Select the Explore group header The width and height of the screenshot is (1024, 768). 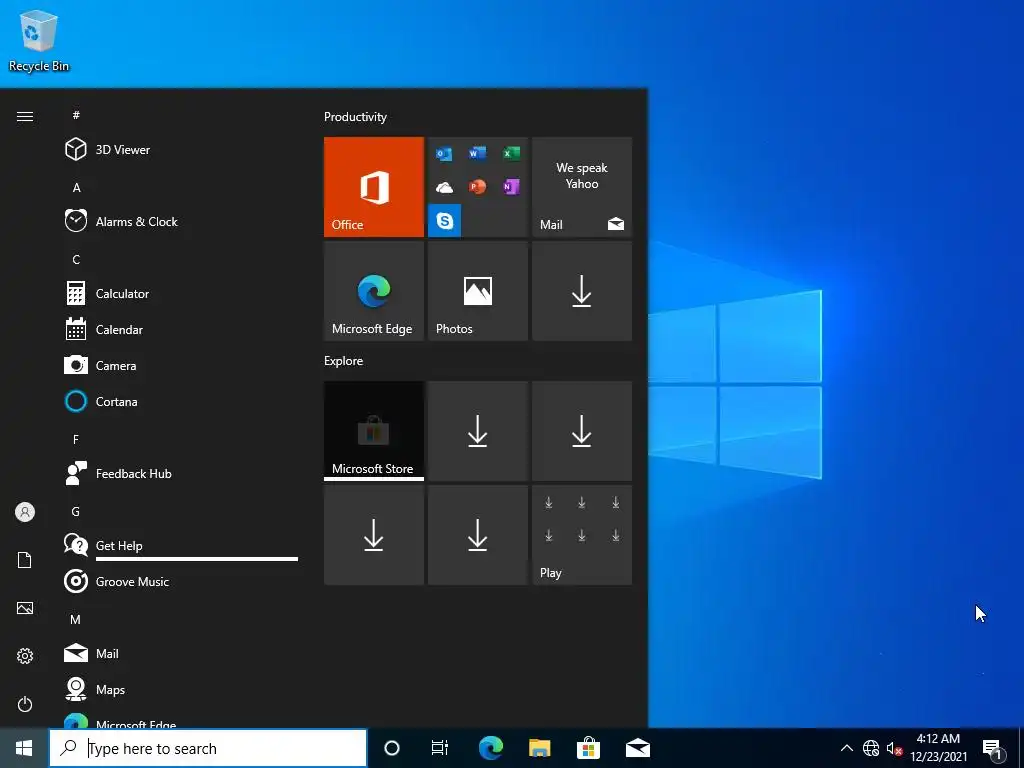click(x=344, y=360)
